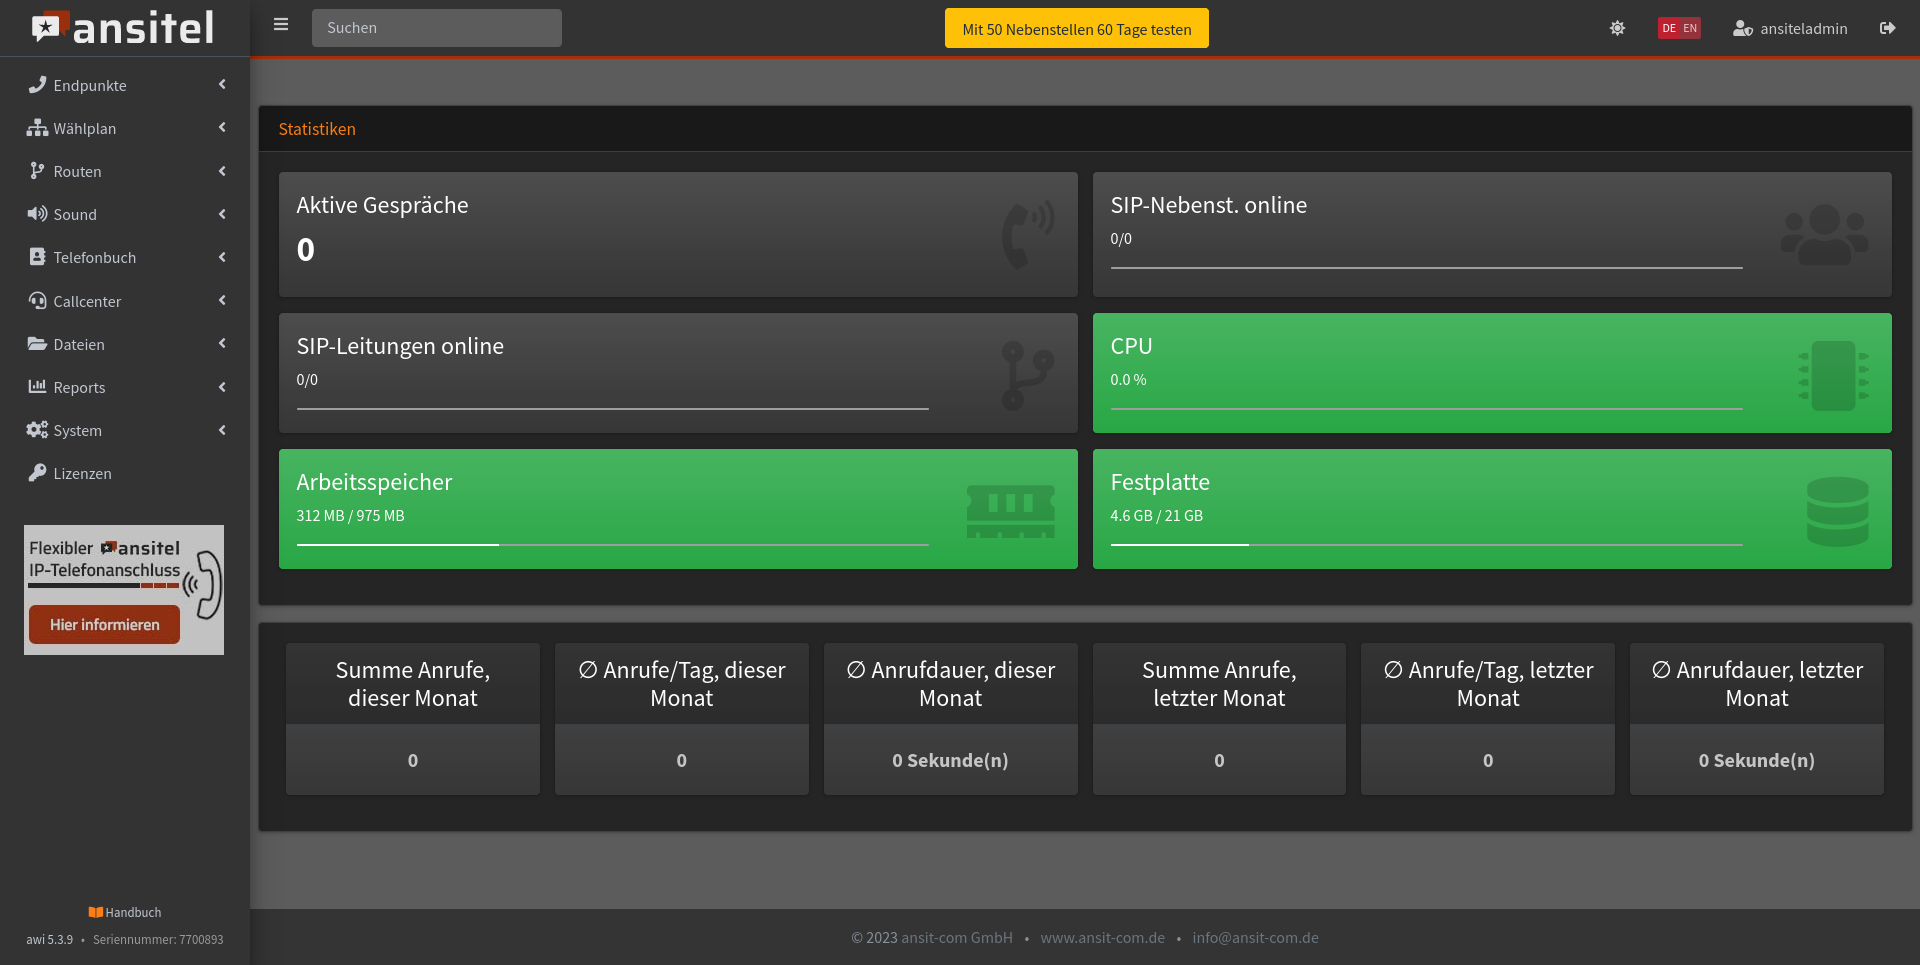The height and width of the screenshot is (965, 1920).
Task: Expand the Telefonbuch submenu chevron
Action: point(222,257)
